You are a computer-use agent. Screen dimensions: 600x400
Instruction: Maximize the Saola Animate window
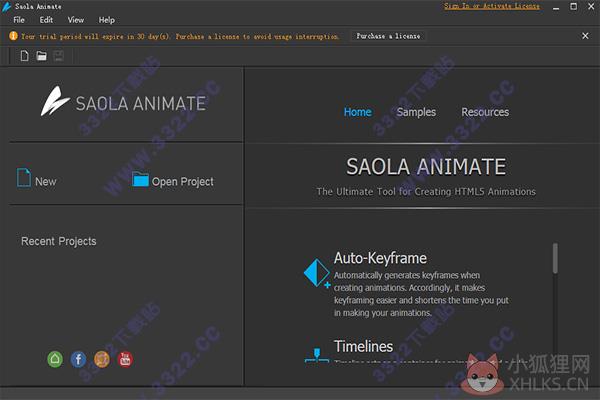(x=573, y=6)
